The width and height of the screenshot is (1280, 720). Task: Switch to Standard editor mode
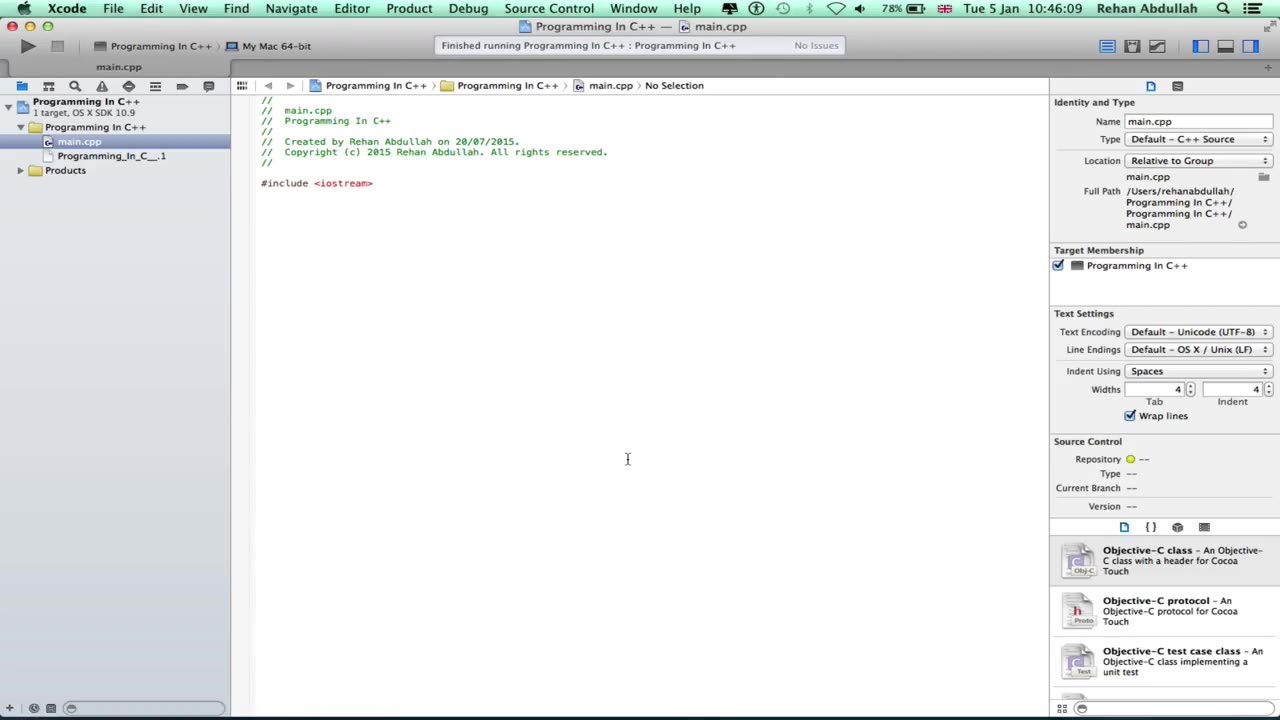tap(1107, 46)
